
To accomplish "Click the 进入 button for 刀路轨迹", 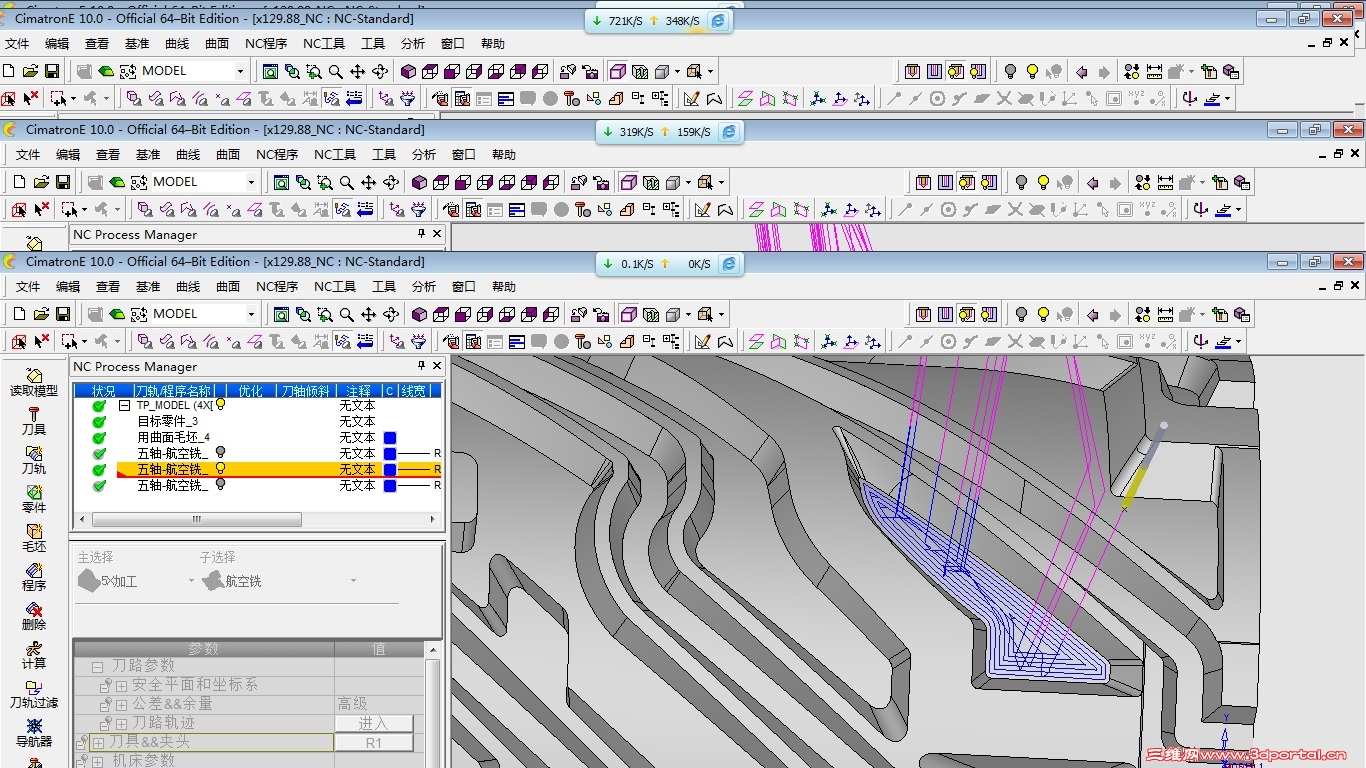I will click(373, 723).
